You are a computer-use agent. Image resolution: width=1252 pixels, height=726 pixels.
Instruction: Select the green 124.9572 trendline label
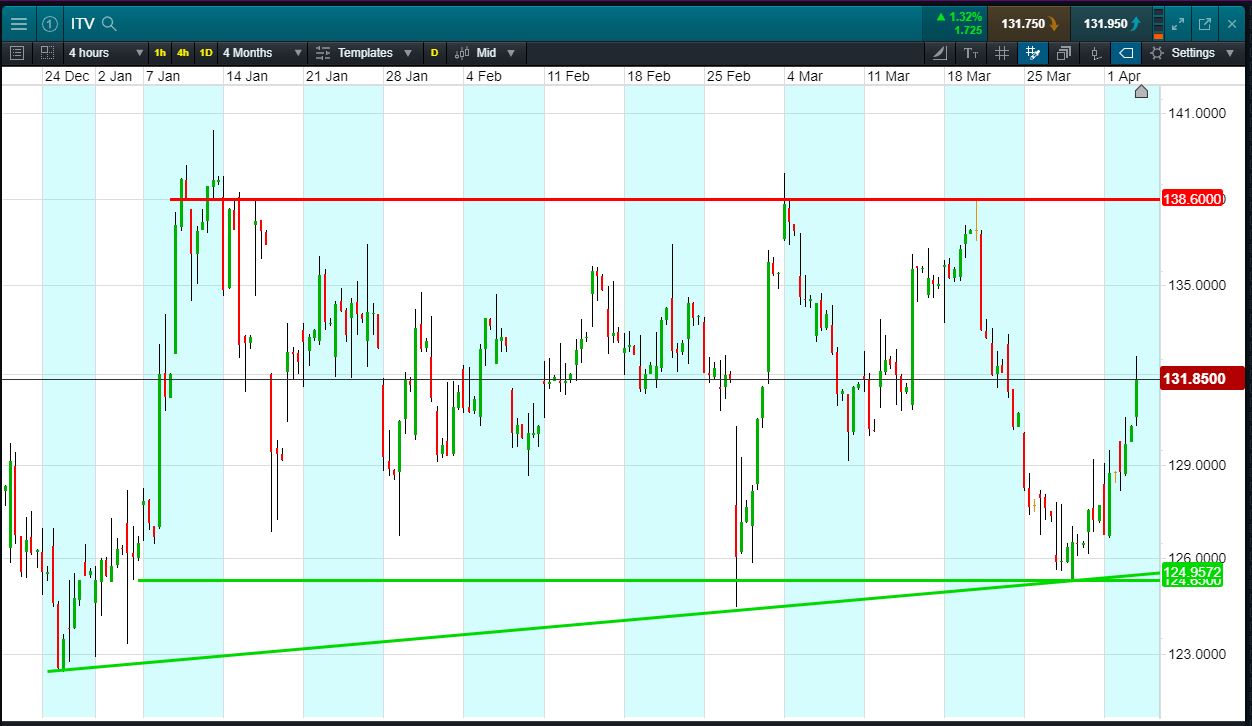click(x=1192, y=572)
